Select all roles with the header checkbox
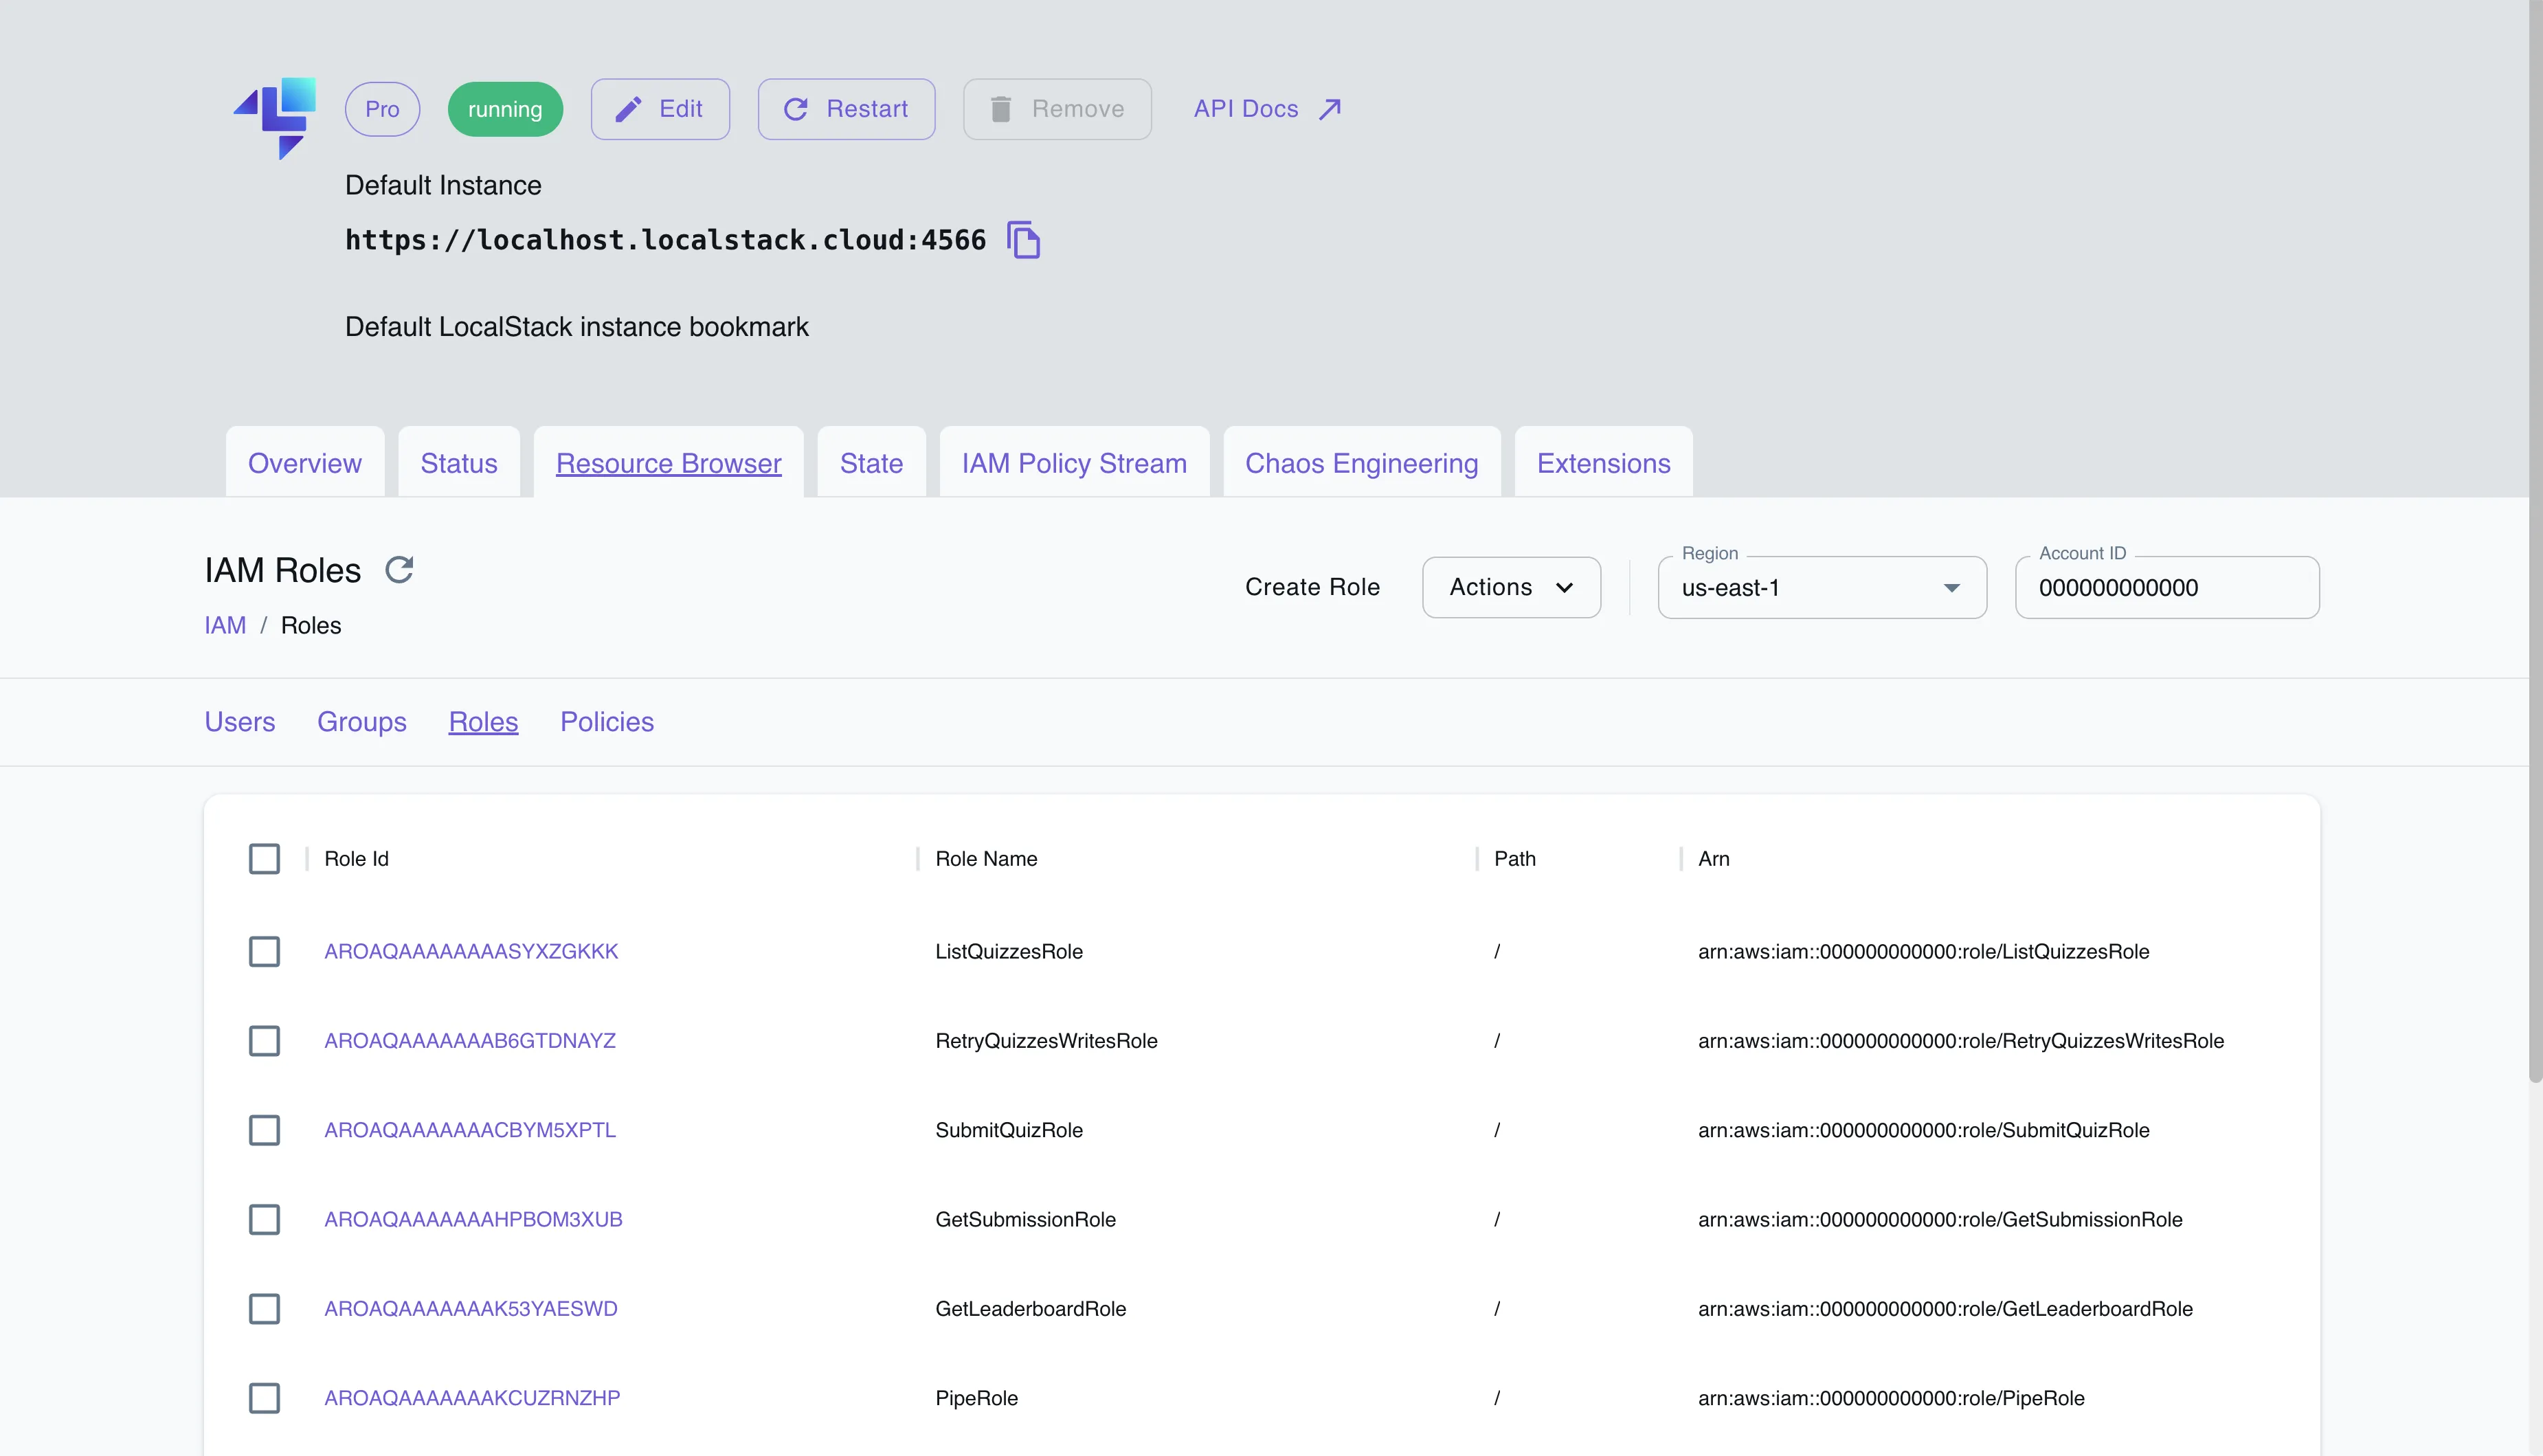This screenshot has height=1456, width=2543. [264, 858]
